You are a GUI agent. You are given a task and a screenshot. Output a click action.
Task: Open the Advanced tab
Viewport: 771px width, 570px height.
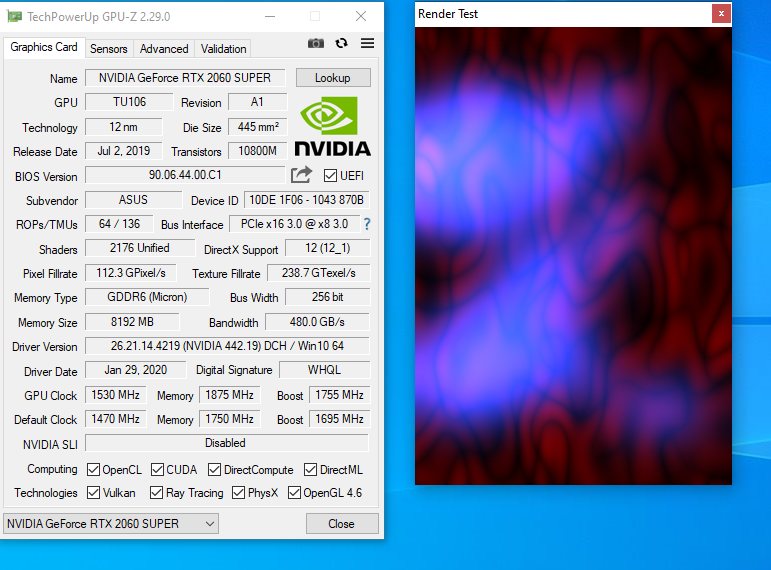[x=164, y=49]
